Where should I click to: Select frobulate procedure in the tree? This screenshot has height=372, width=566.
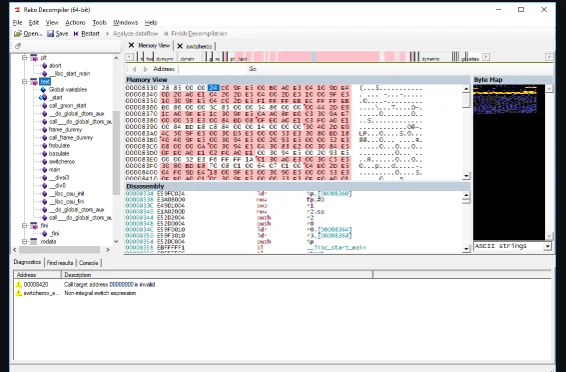pos(59,146)
